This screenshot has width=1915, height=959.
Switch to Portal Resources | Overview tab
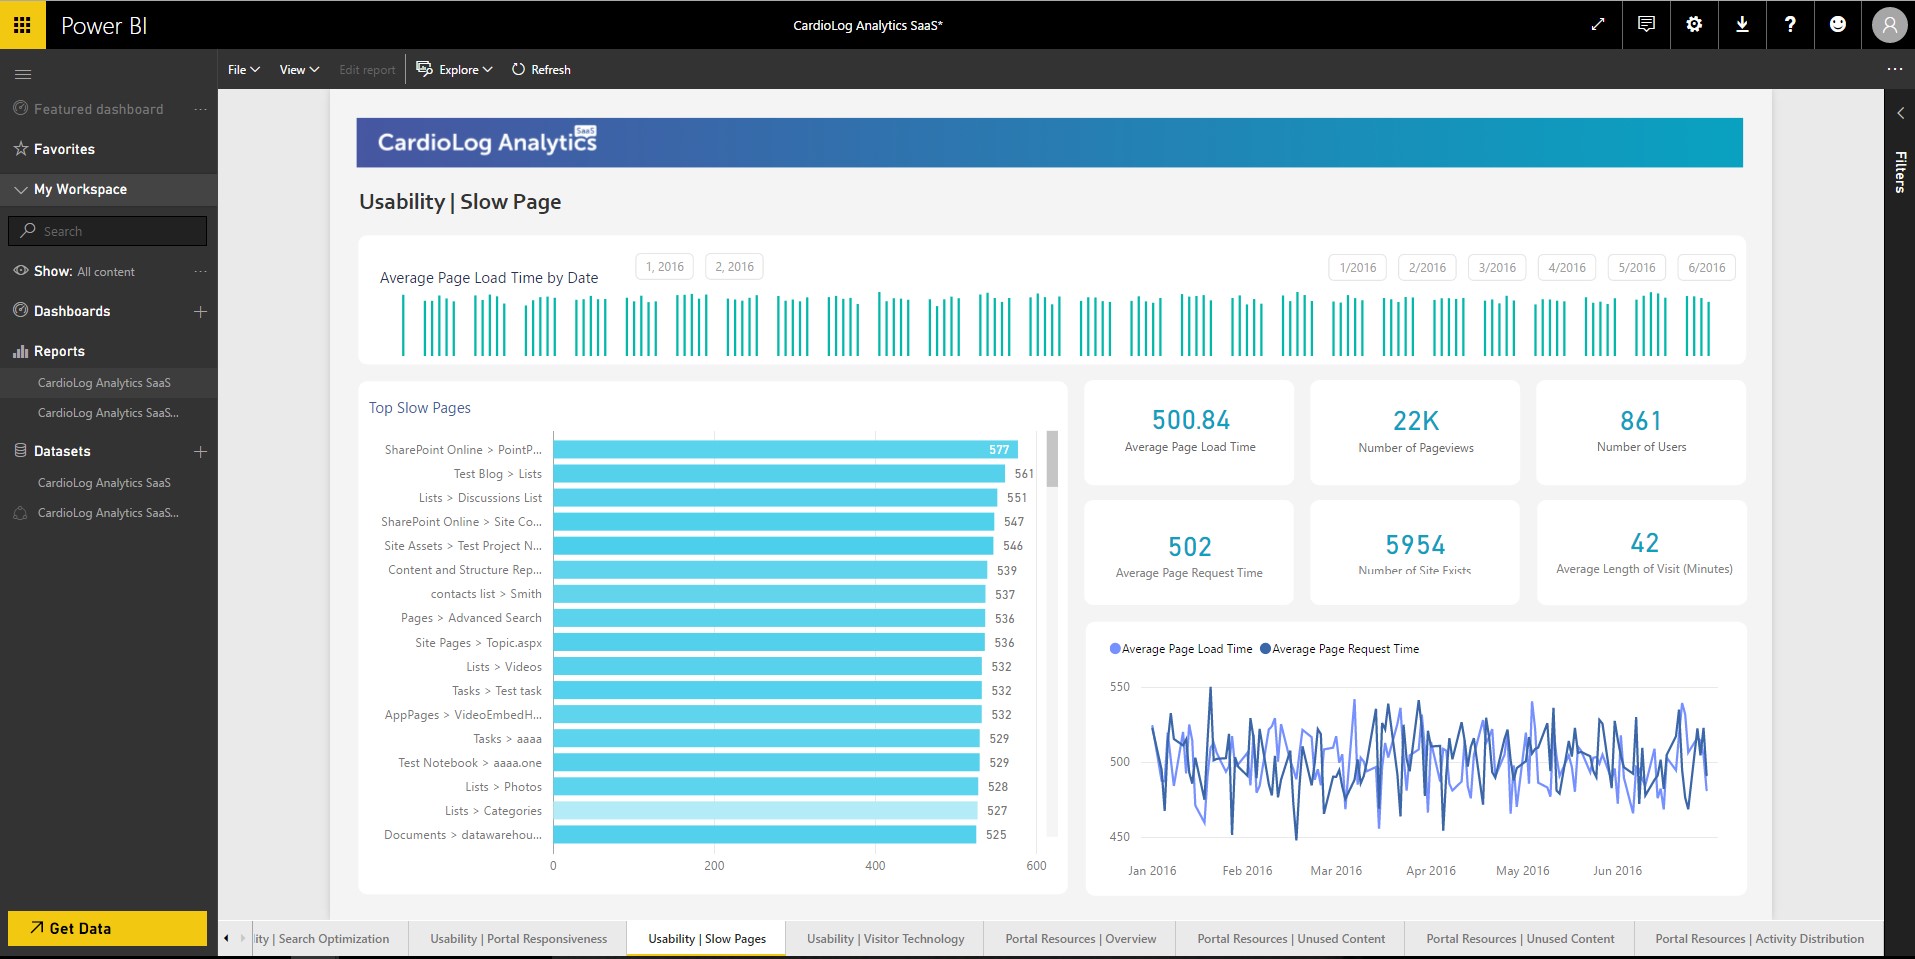pyautogui.click(x=1080, y=939)
